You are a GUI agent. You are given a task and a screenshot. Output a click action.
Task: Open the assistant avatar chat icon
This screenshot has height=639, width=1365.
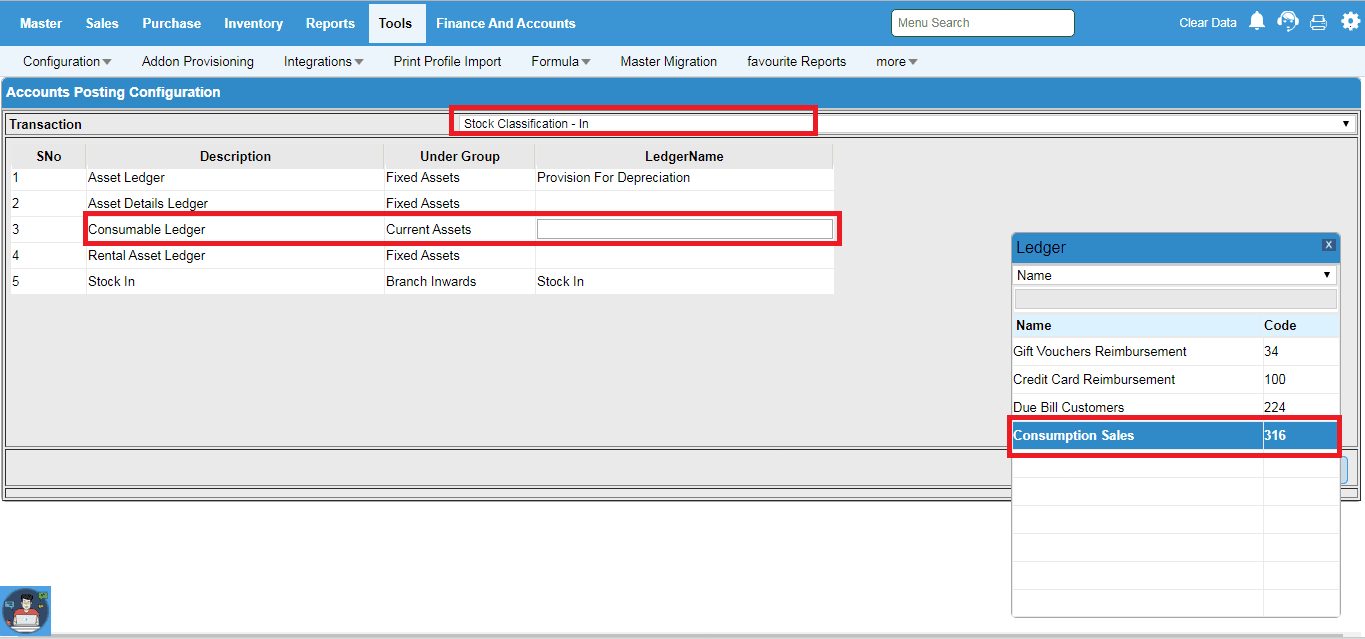tap(26, 610)
